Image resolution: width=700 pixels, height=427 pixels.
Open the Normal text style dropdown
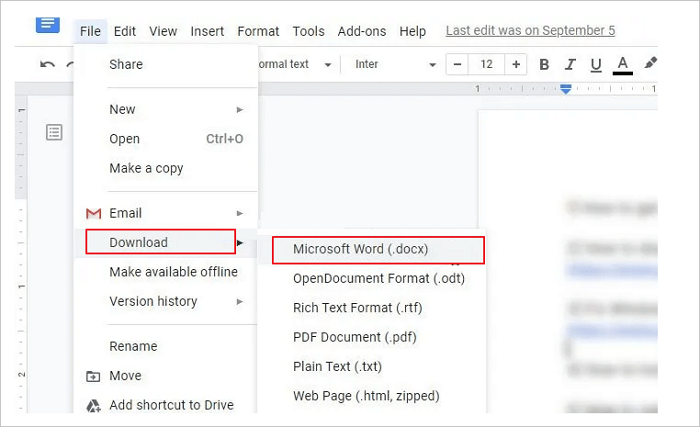[x=294, y=65]
